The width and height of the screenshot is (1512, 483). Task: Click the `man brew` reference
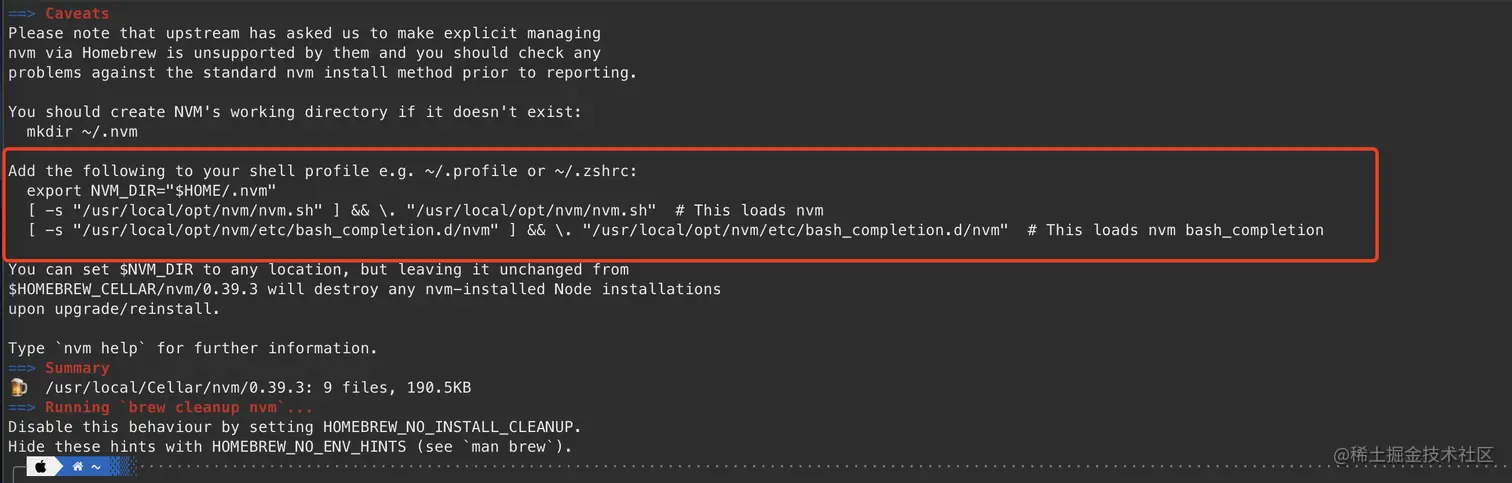[507, 447]
